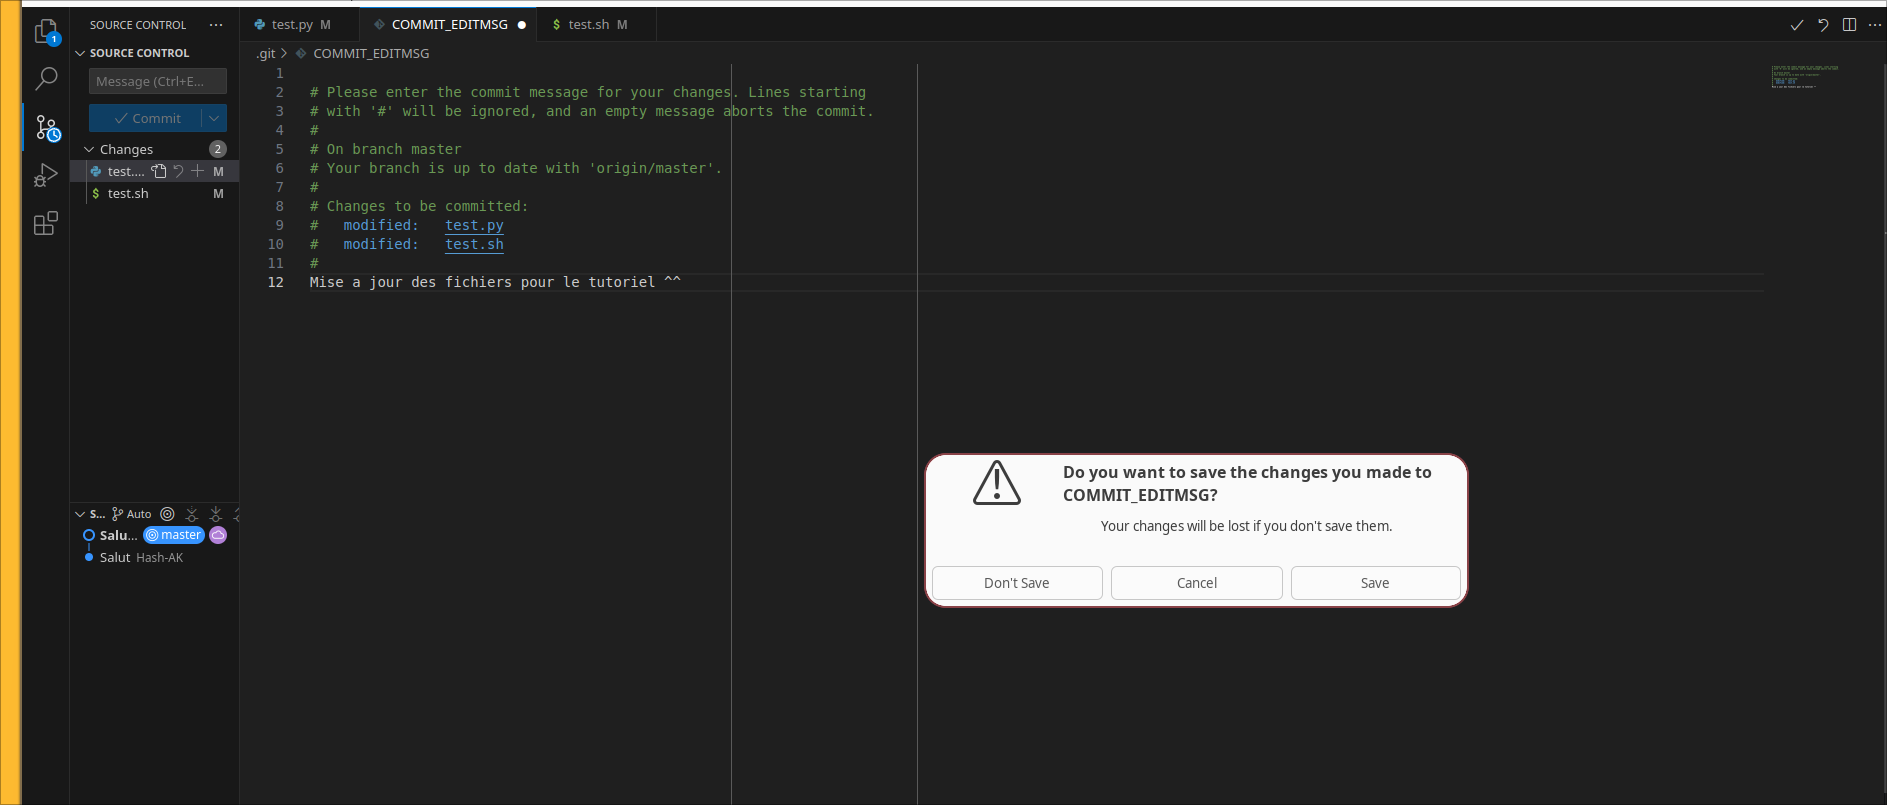Click Don't Save in the dialog
The width and height of the screenshot is (1887, 805).
1016,583
